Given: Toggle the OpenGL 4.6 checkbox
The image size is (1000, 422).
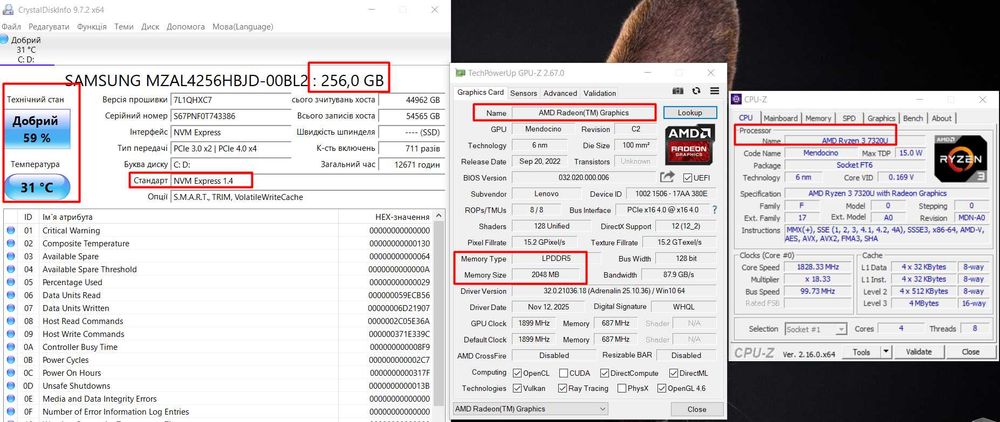Looking at the screenshot, I should tap(662, 388).
